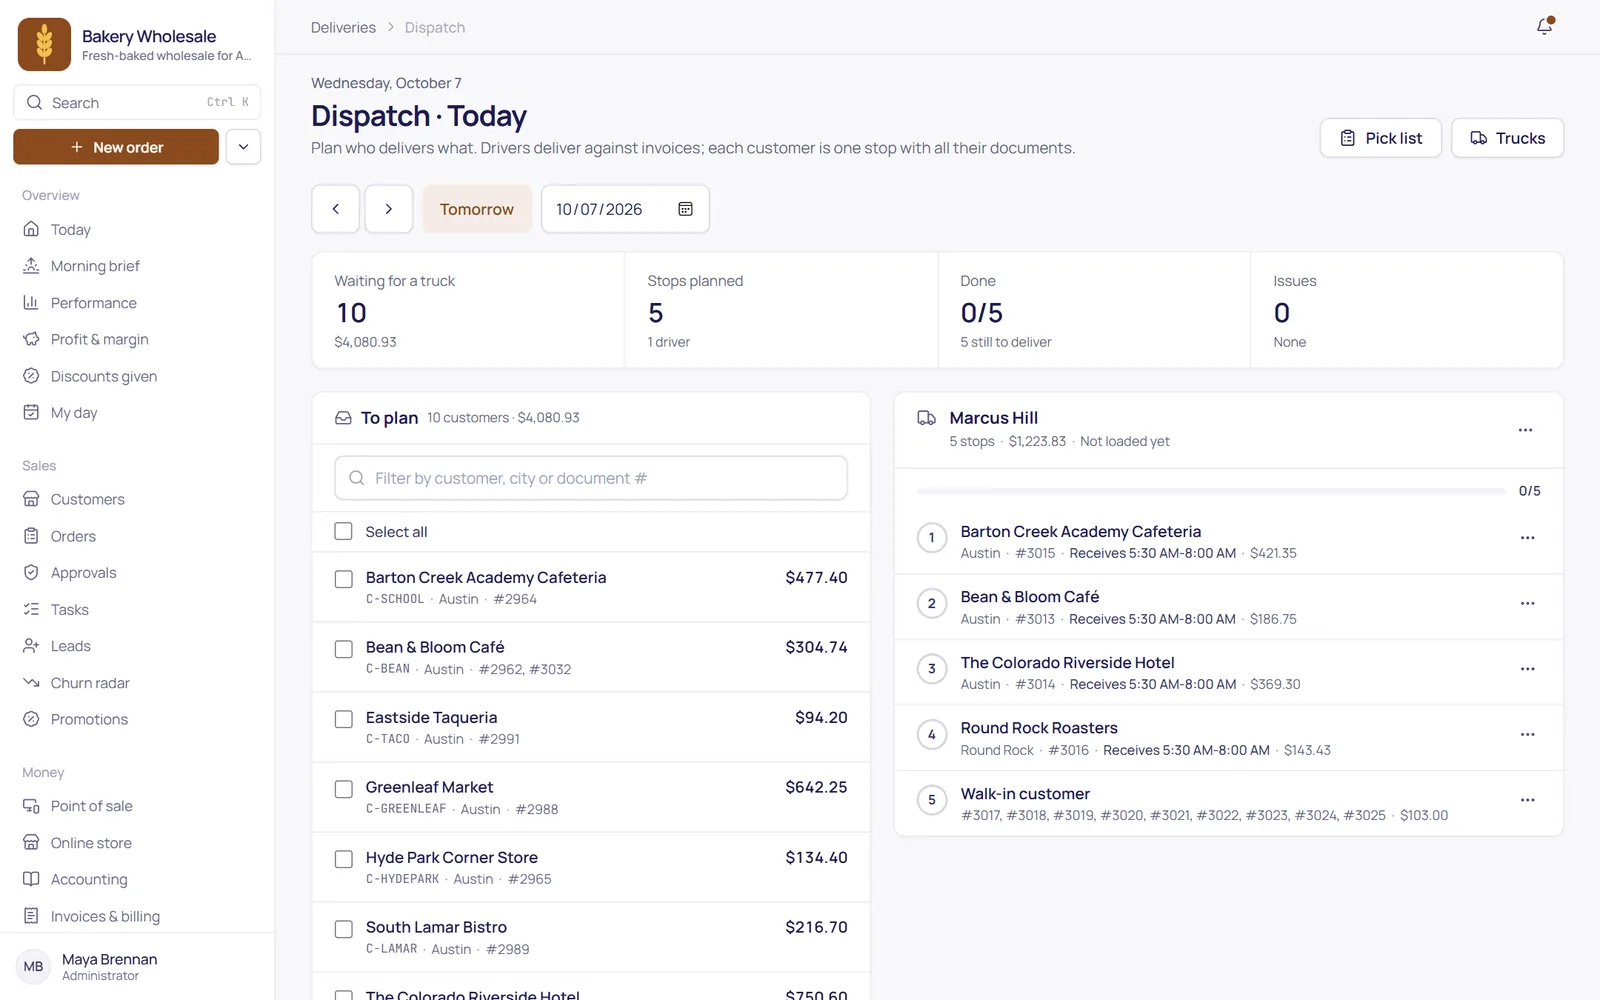Image resolution: width=1600 pixels, height=1000 pixels.
Task: Open options for Round Rock Roasters stop
Action: [x=1527, y=734]
